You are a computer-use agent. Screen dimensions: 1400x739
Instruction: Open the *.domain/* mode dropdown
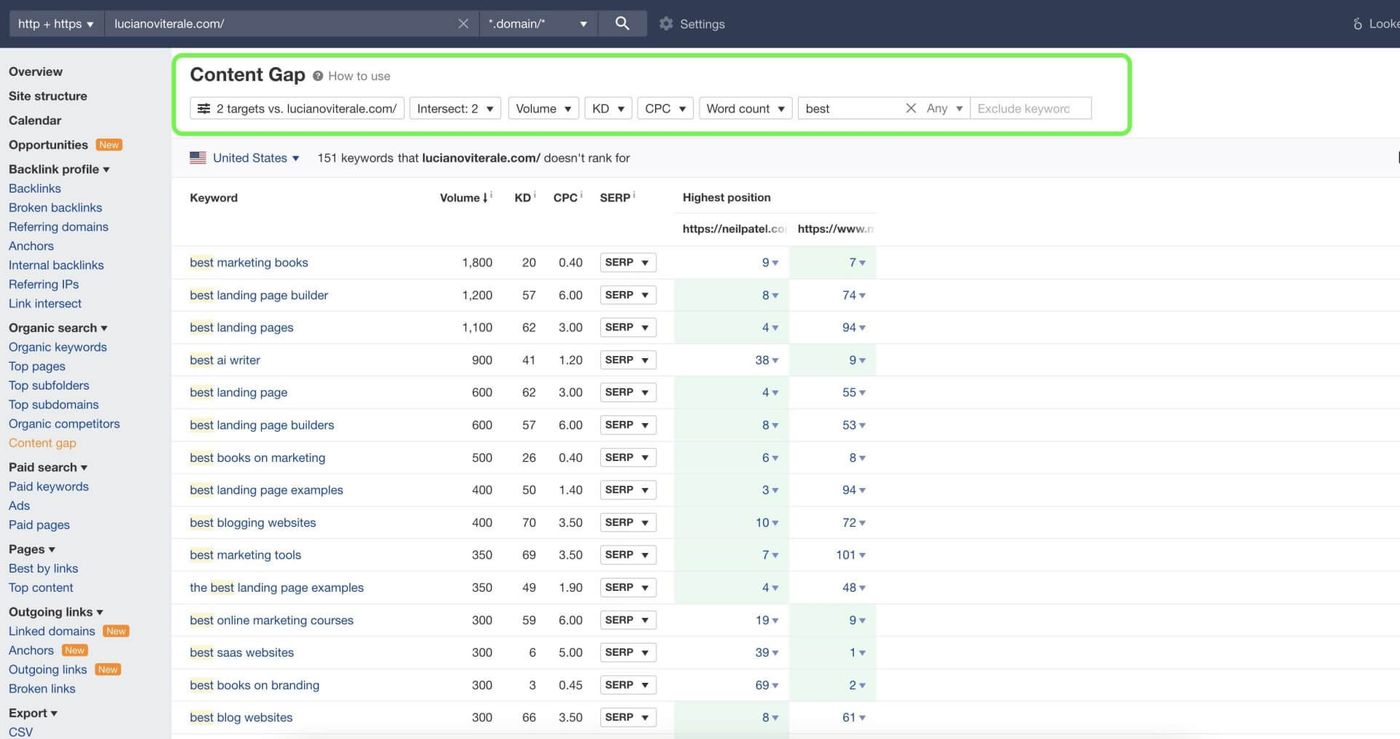click(538, 24)
